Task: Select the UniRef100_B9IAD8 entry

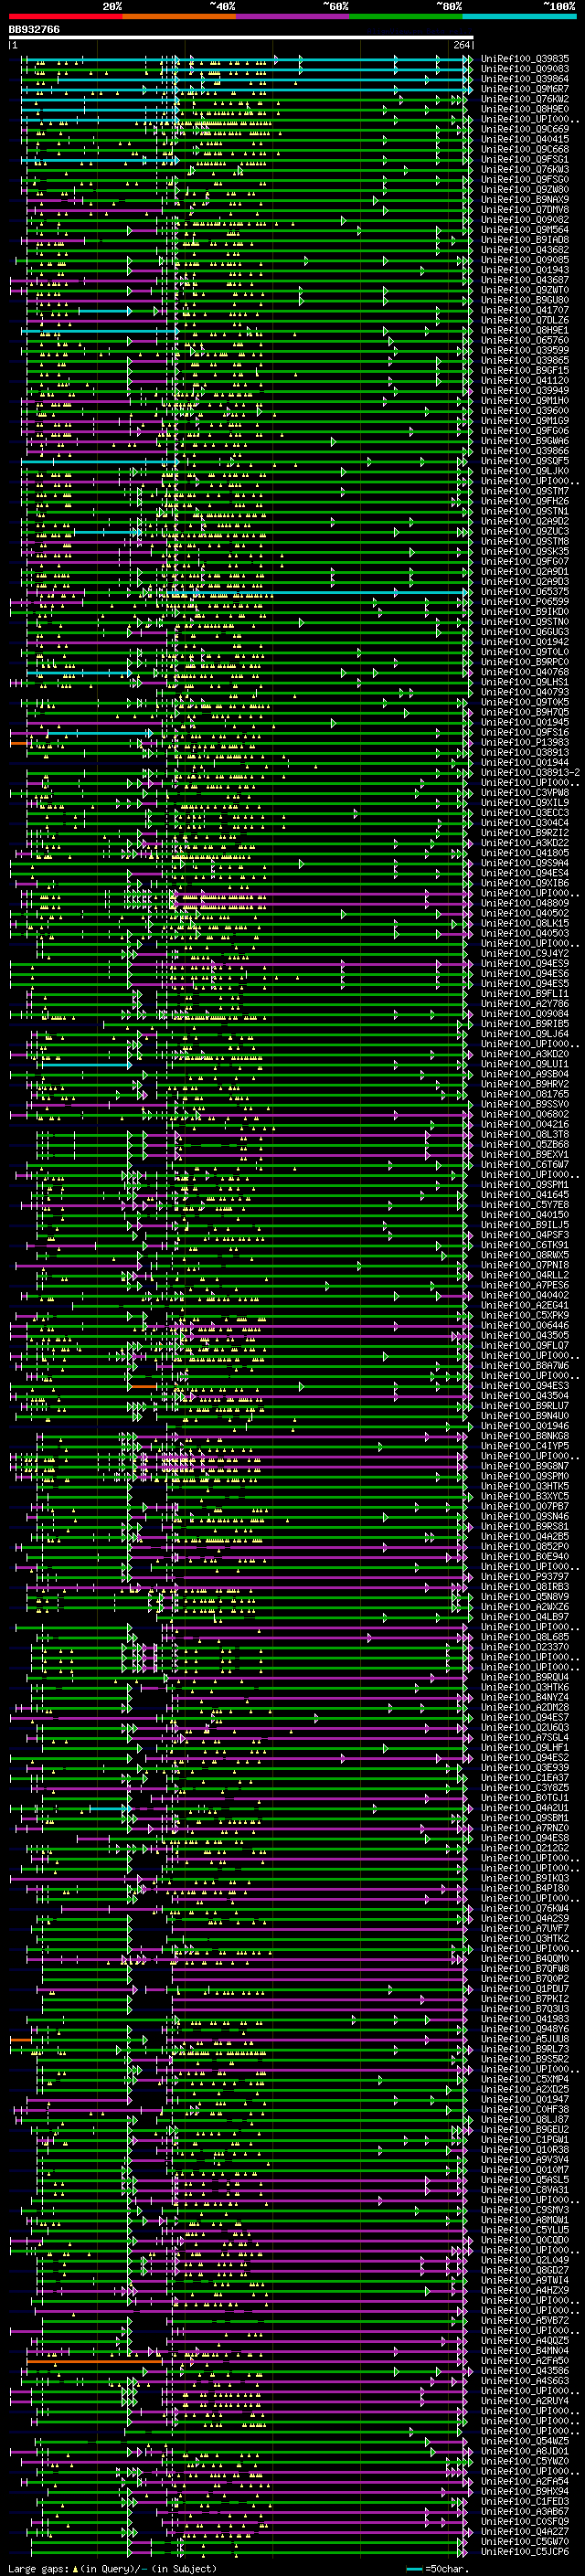Action: (525, 239)
